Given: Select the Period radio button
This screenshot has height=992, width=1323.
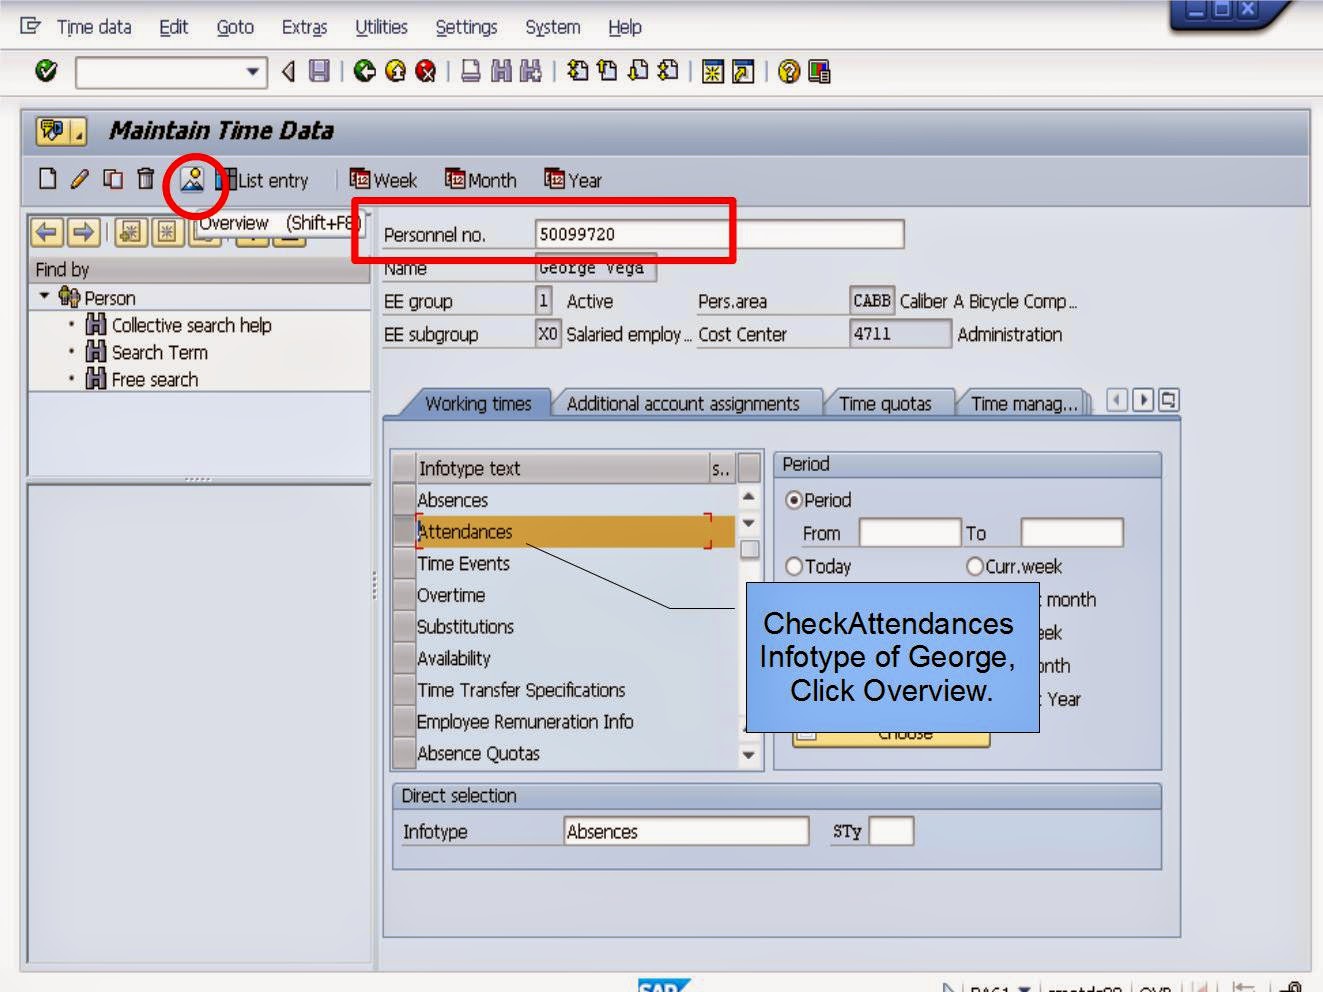Looking at the screenshot, I should (795, 500).
